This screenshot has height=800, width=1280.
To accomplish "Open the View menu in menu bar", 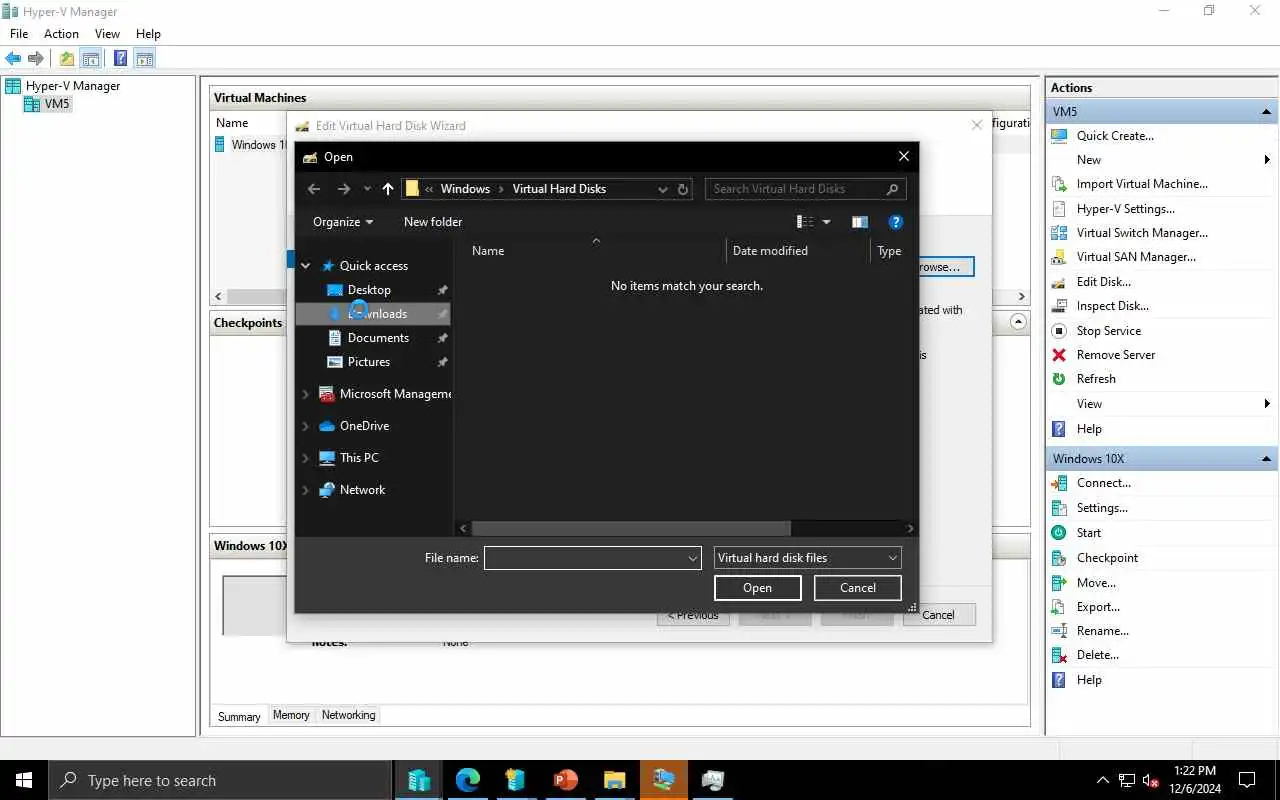I will (107, 34).
